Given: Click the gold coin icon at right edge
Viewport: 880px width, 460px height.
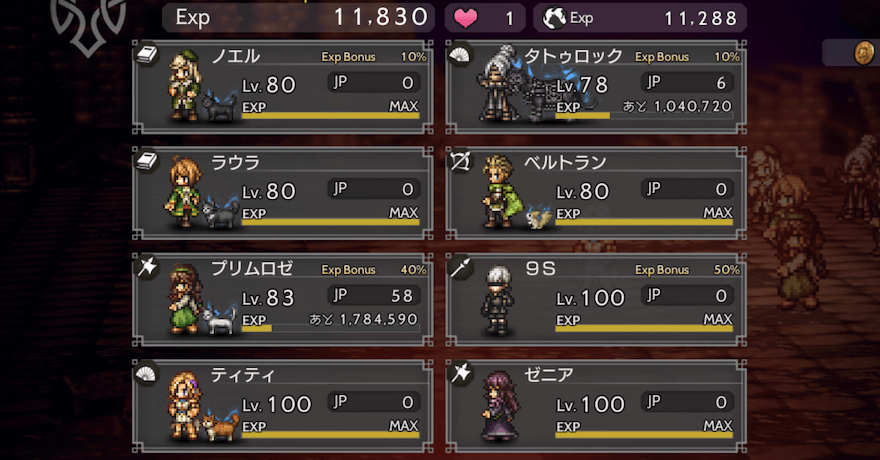Looking at the screenshot, I should (x=864, y=53).
